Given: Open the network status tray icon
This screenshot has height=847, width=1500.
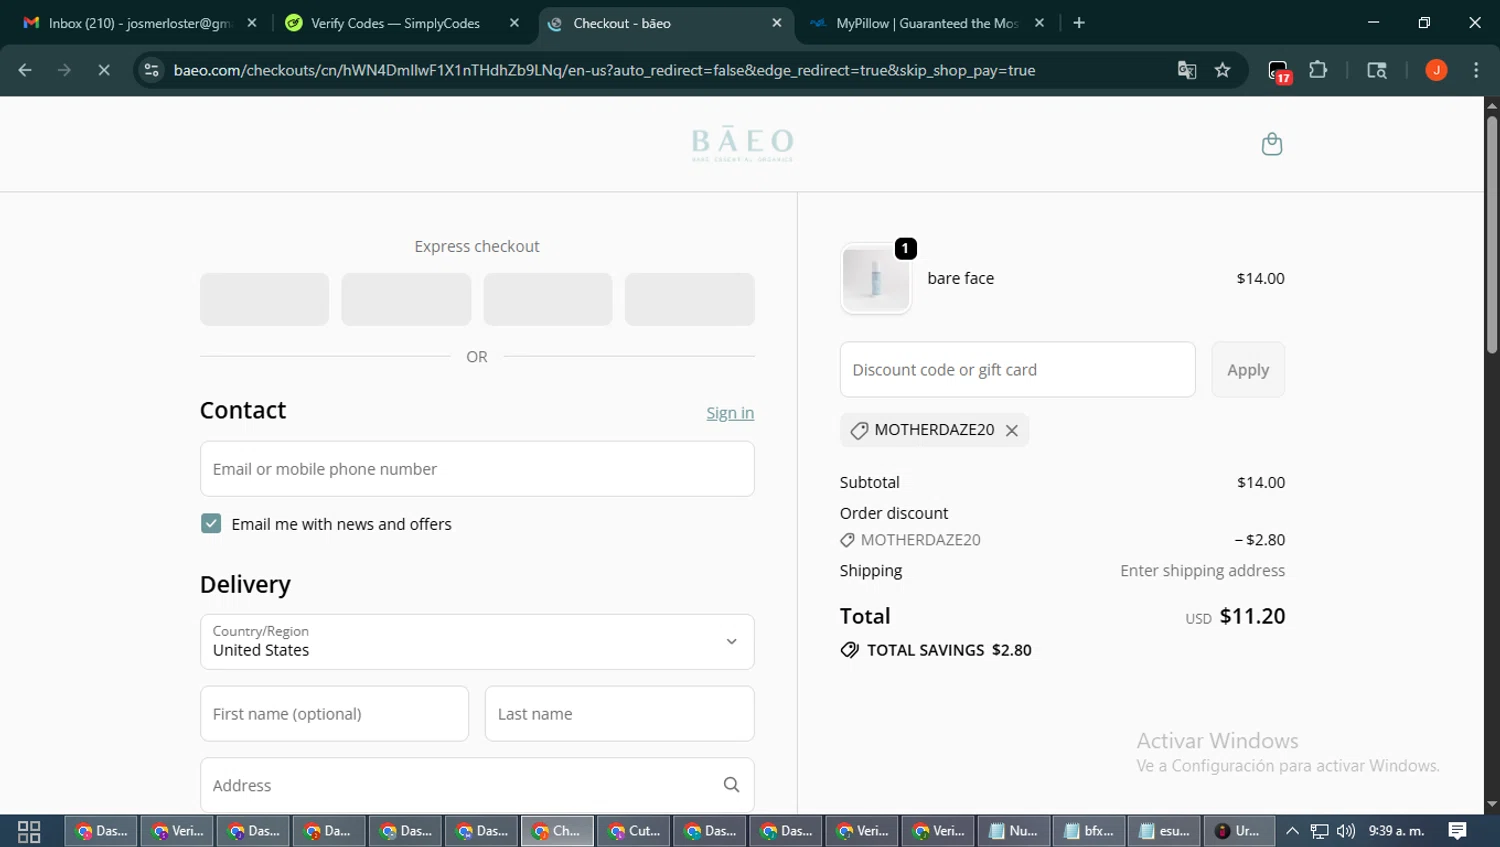Looking at the screenshot, I should (x=1320, y=831).
